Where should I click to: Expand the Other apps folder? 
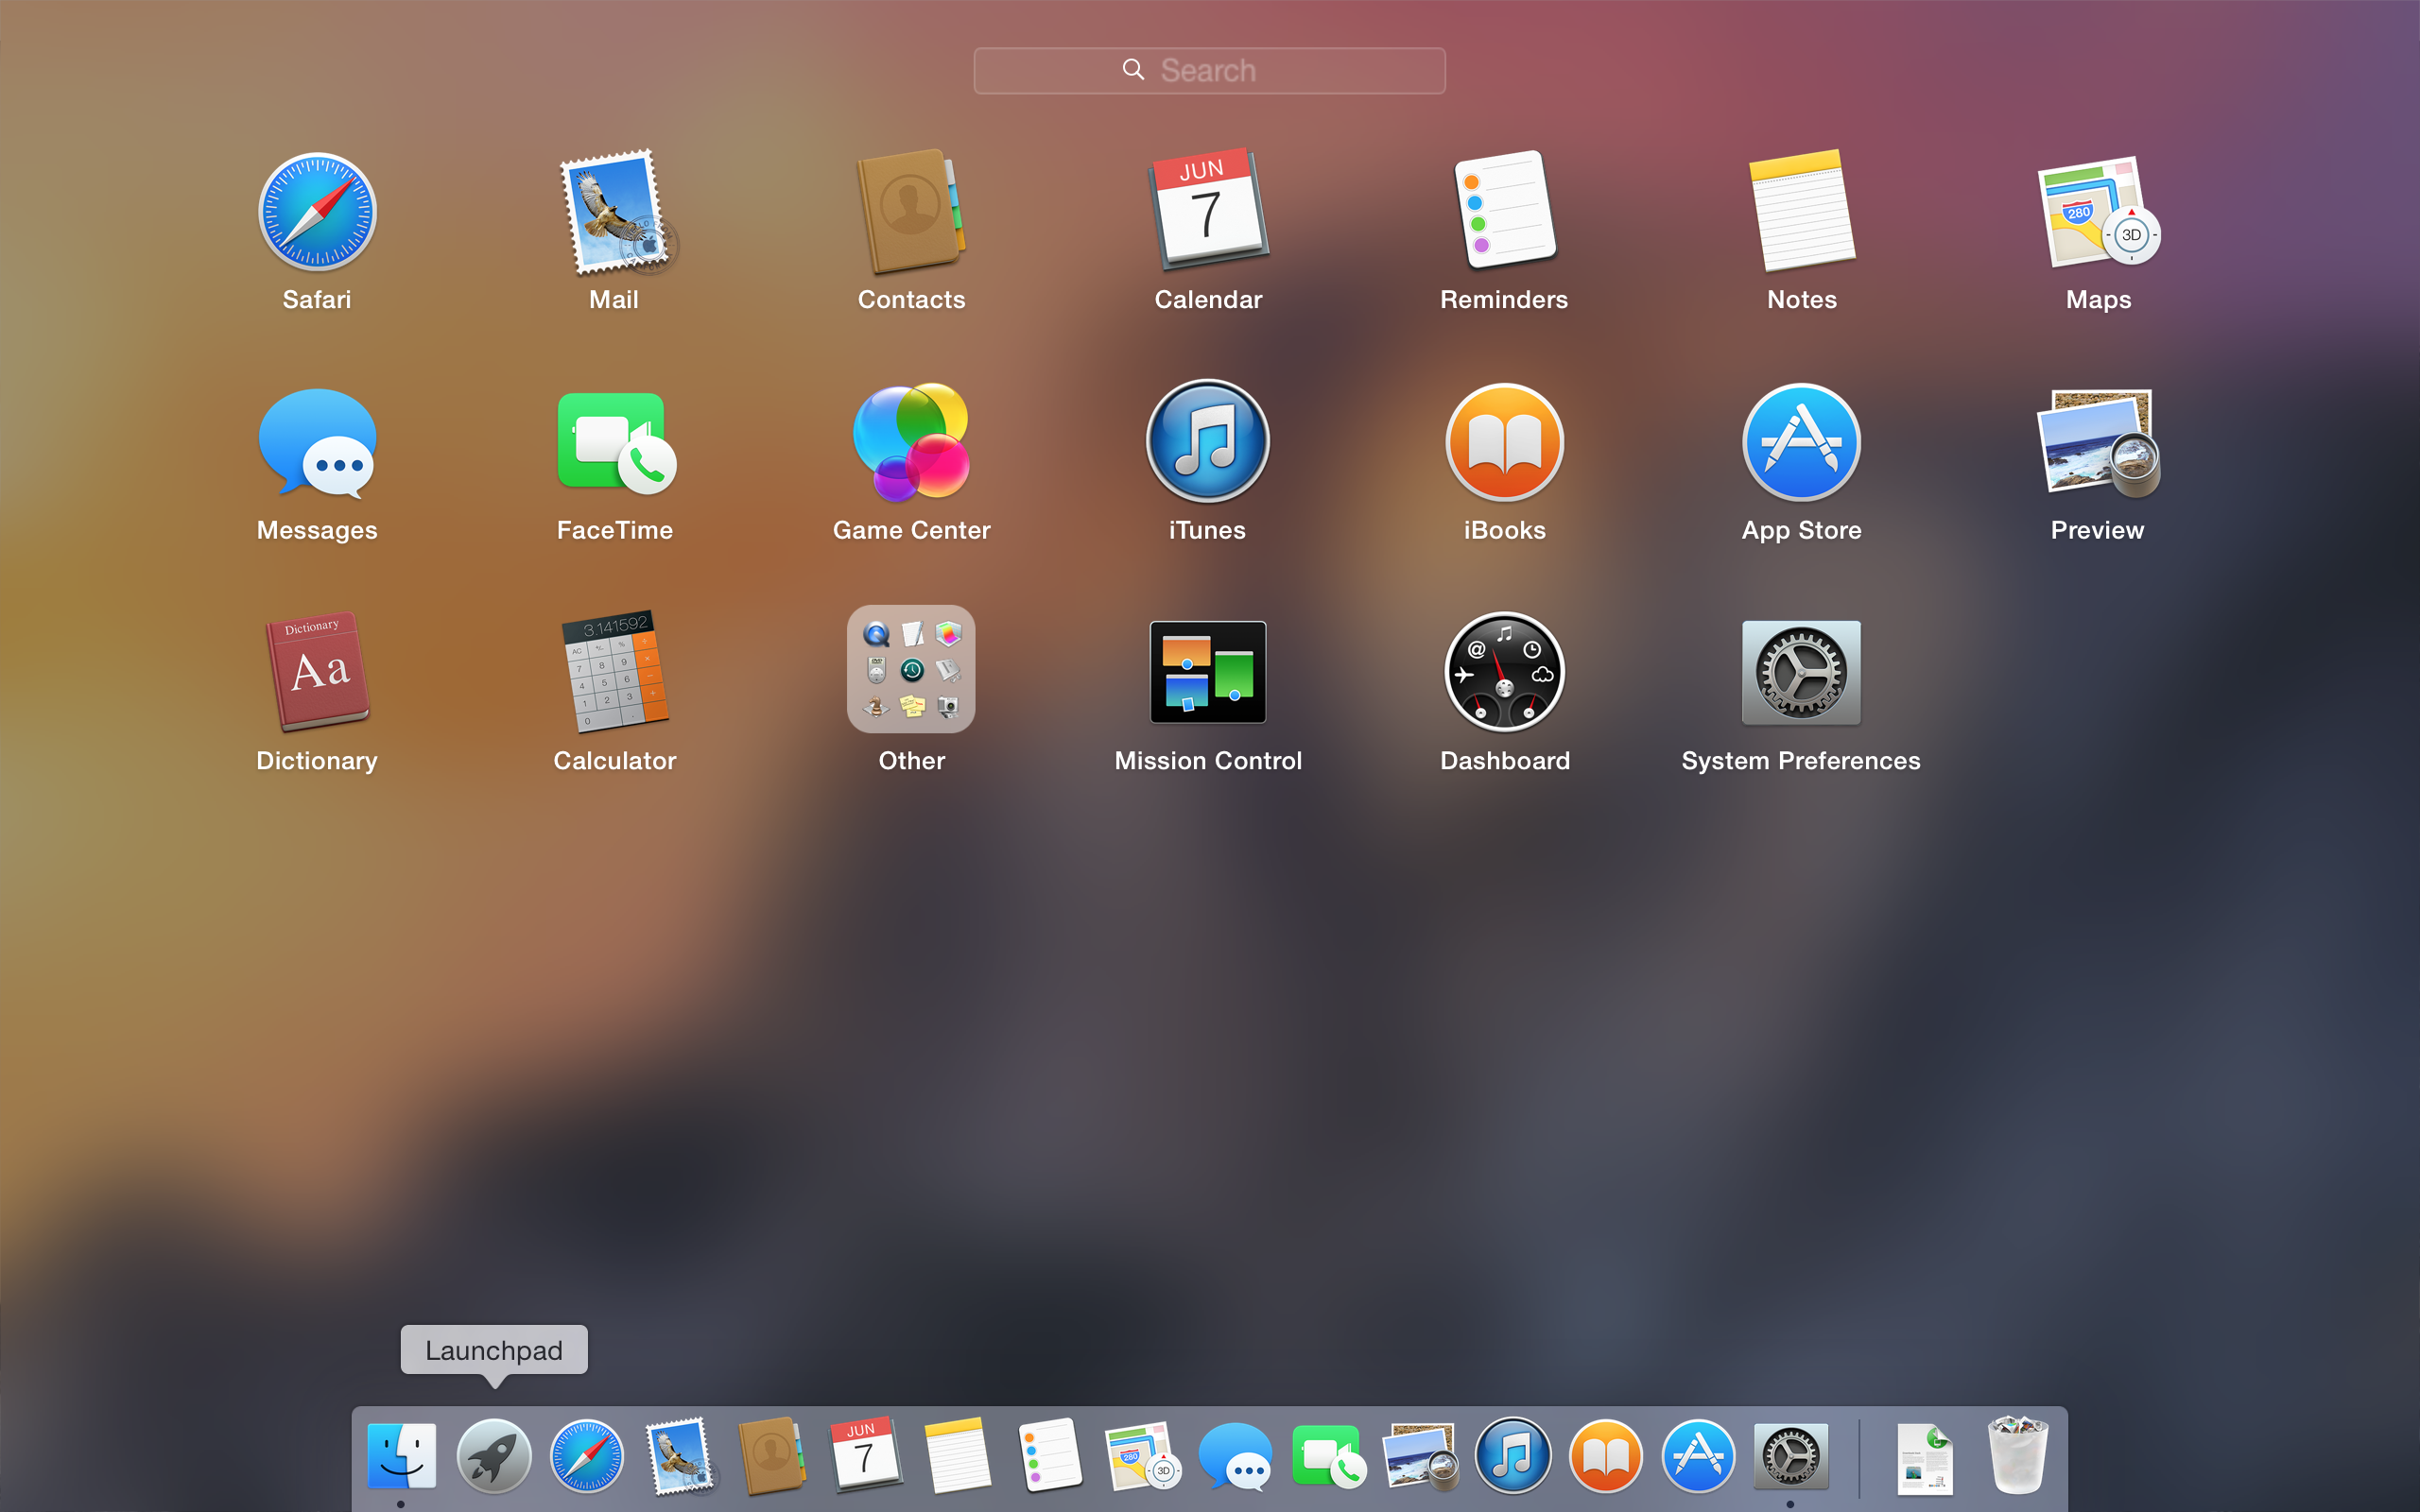point(911,669)
